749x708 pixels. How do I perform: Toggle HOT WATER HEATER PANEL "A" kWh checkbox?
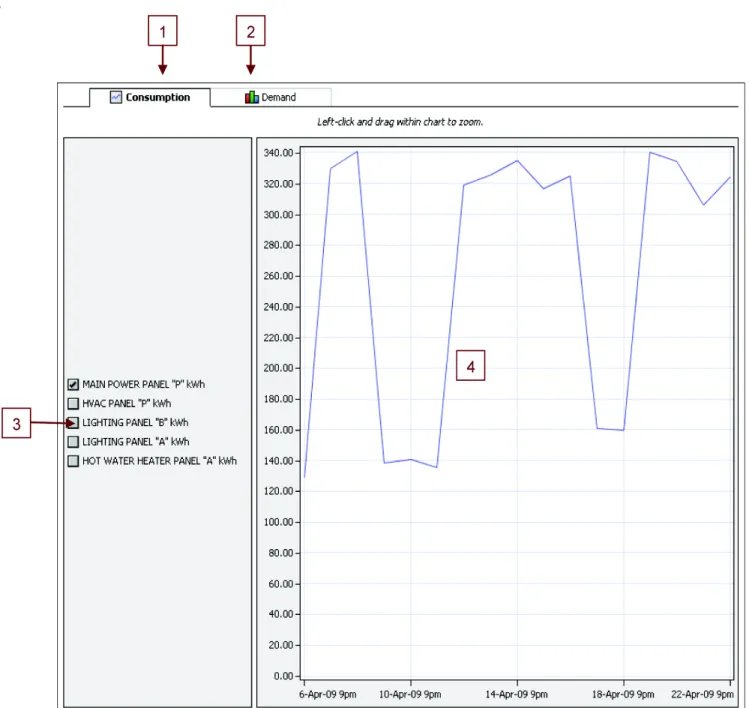pos(73,461)
